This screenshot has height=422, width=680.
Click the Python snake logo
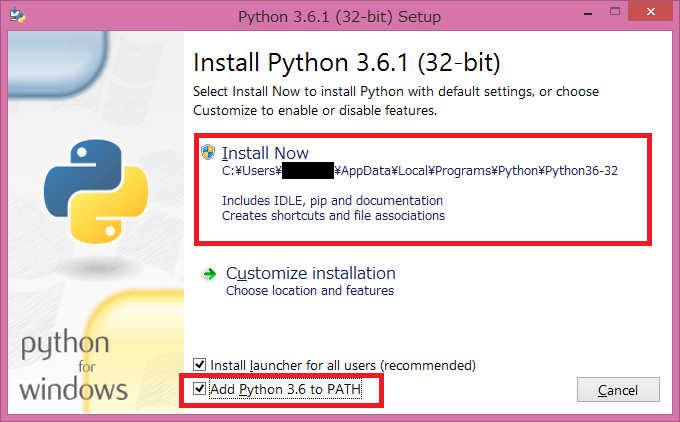(96, 191)
